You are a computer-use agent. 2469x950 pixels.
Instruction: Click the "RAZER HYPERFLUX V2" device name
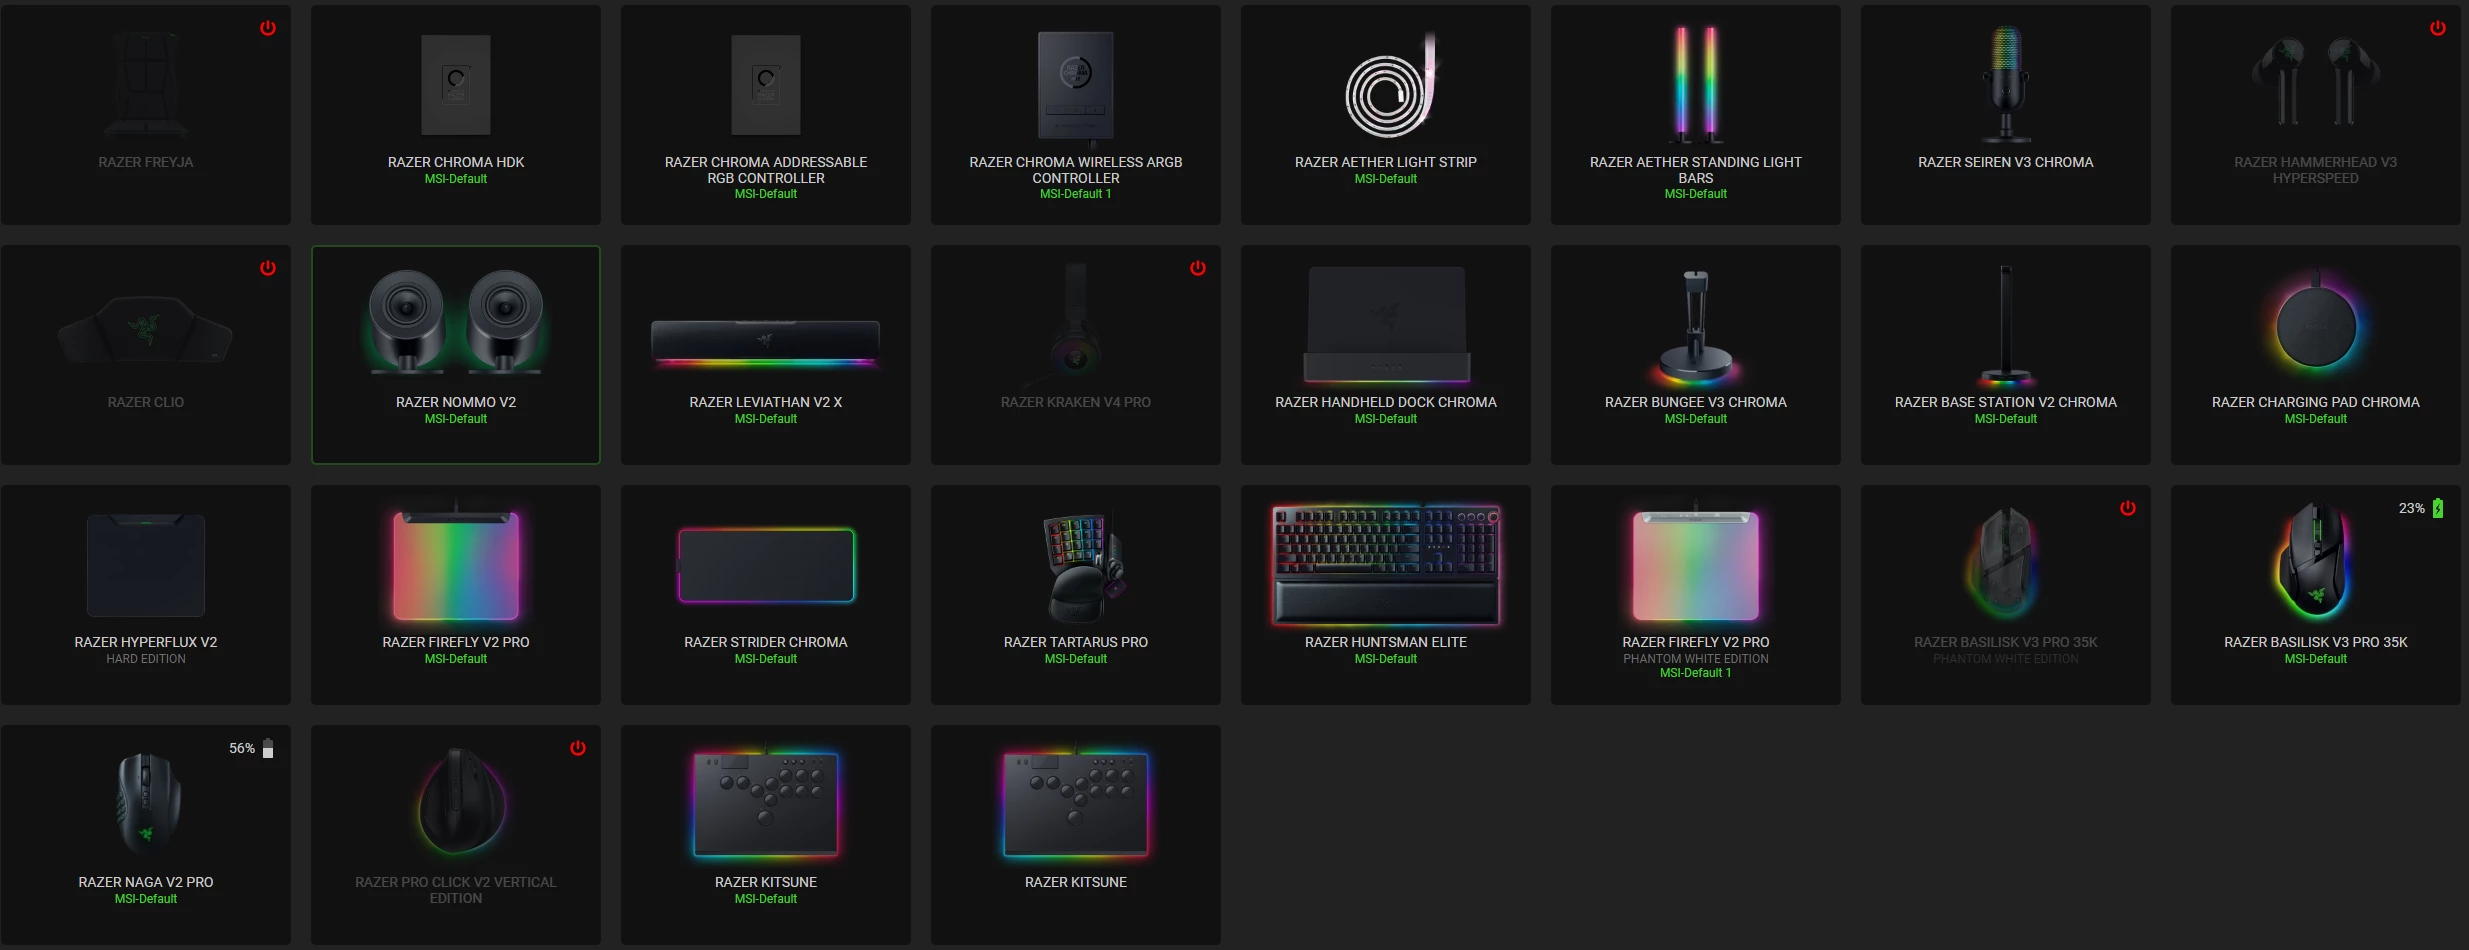[x=146, y=642]
